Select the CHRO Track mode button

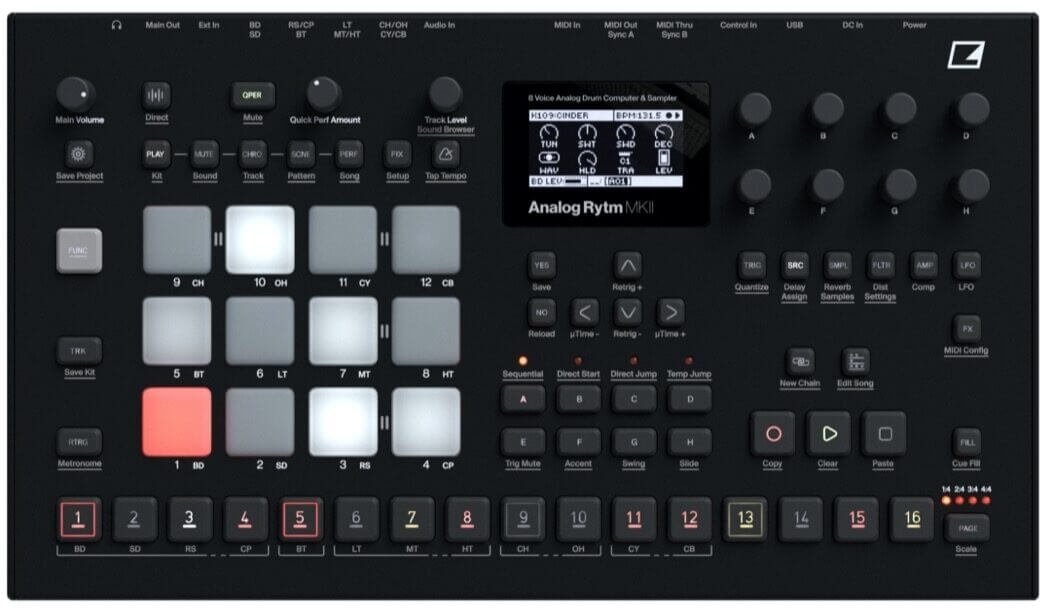coord(252,154)
